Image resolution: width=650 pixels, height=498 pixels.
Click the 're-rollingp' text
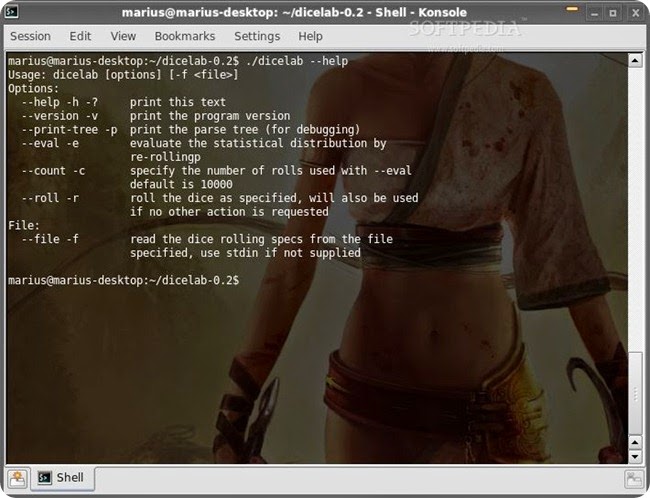[x=165, y=157]
